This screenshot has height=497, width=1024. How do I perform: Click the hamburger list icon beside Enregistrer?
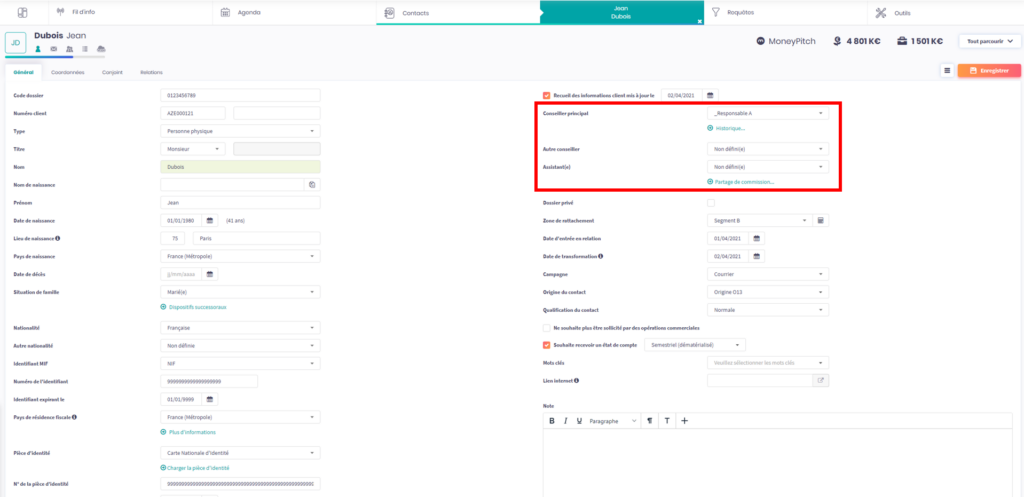click(x=946, y=71)
